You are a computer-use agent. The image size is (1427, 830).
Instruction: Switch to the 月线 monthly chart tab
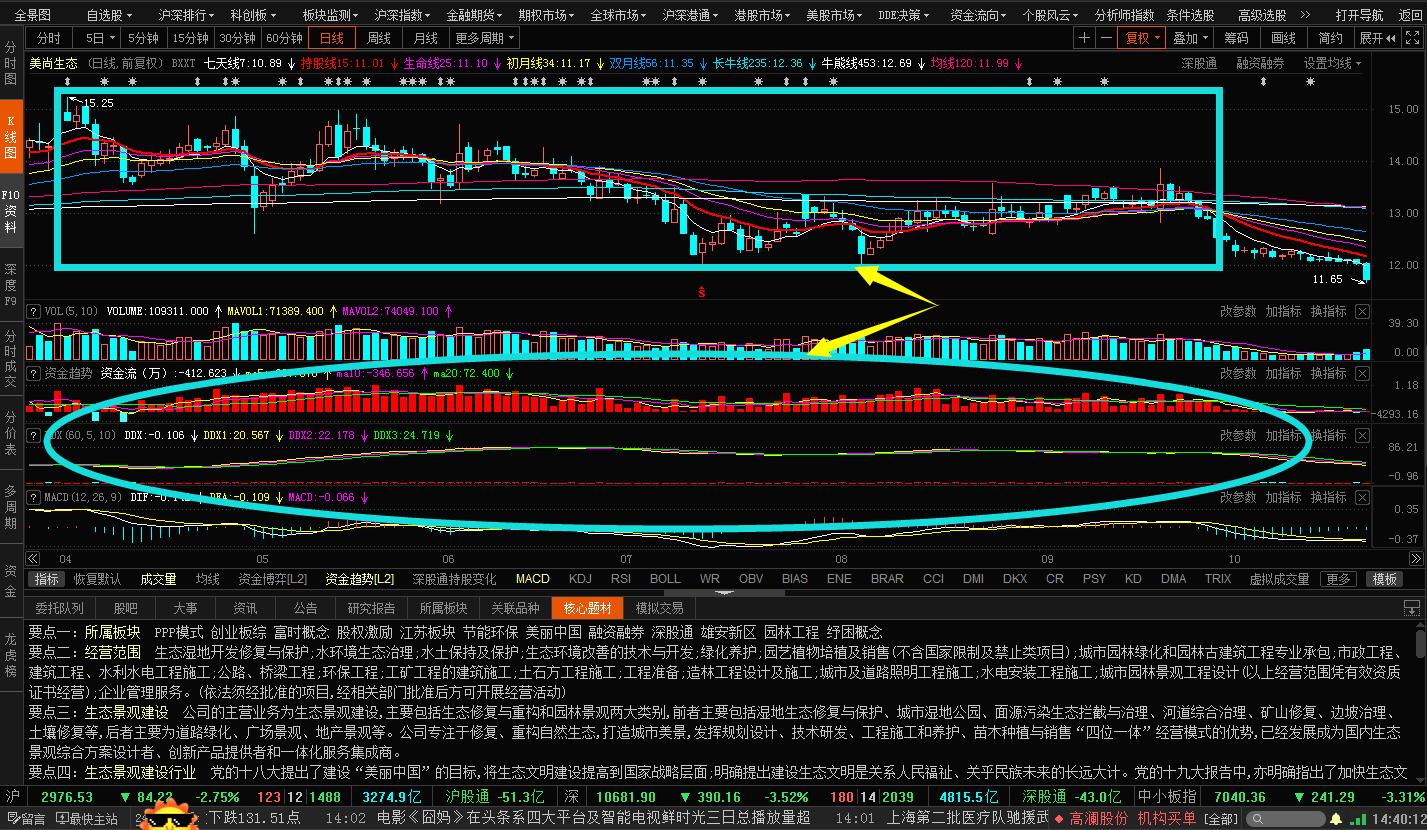click(x=426, y=38)
